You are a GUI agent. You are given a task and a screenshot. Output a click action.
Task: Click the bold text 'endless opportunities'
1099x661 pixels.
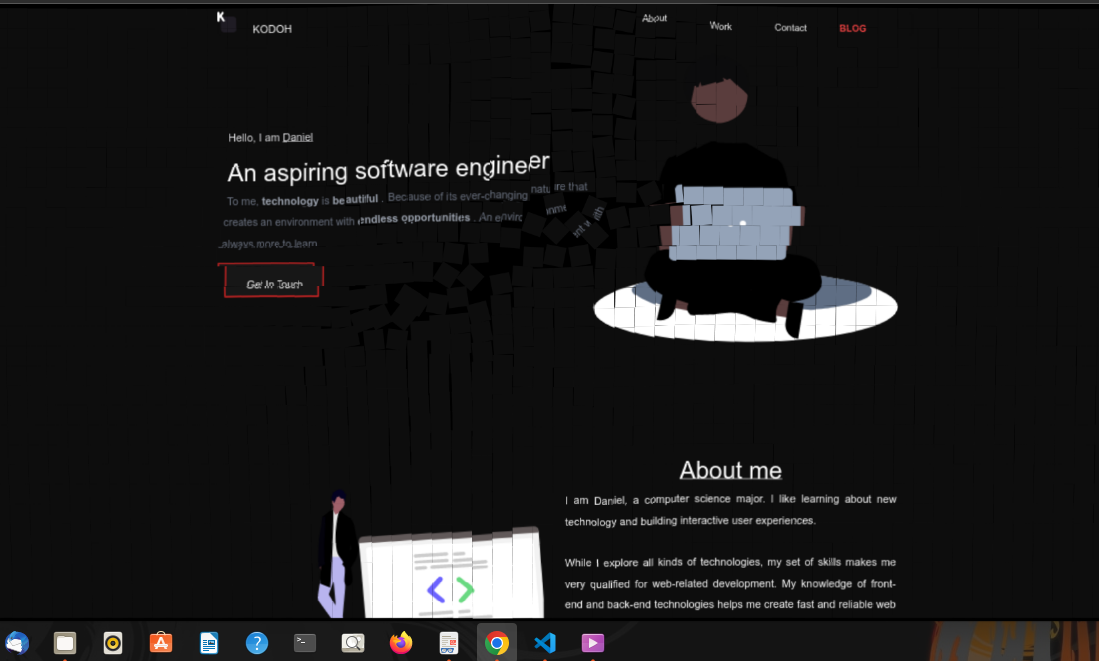414,218
